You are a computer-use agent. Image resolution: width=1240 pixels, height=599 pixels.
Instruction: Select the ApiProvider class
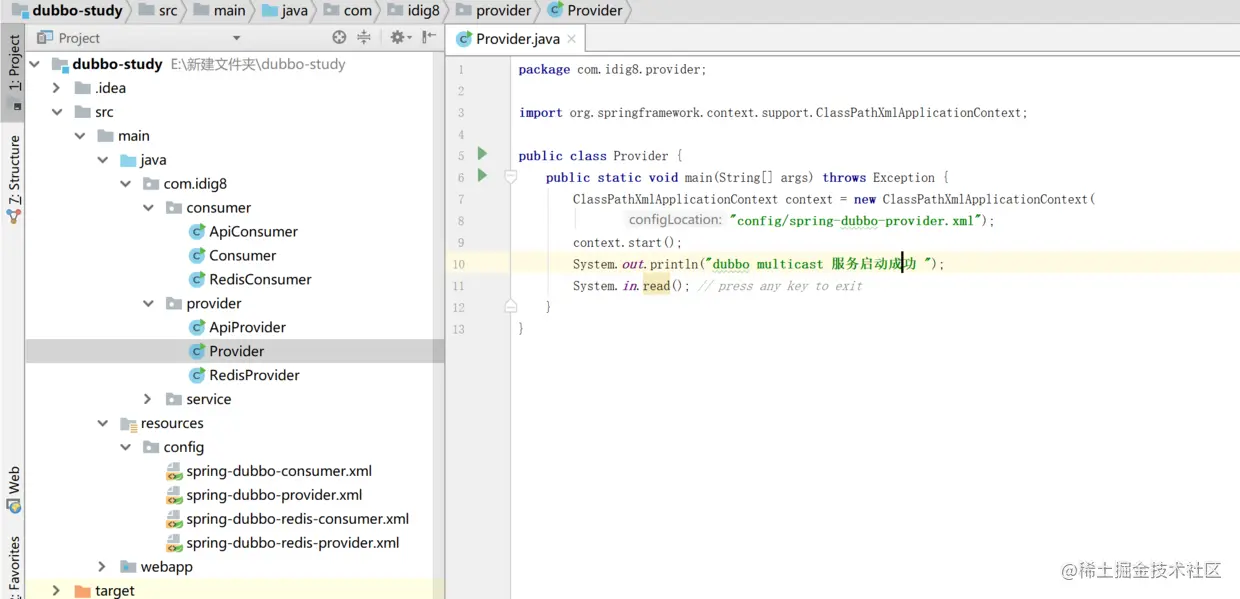pos(247,328)
